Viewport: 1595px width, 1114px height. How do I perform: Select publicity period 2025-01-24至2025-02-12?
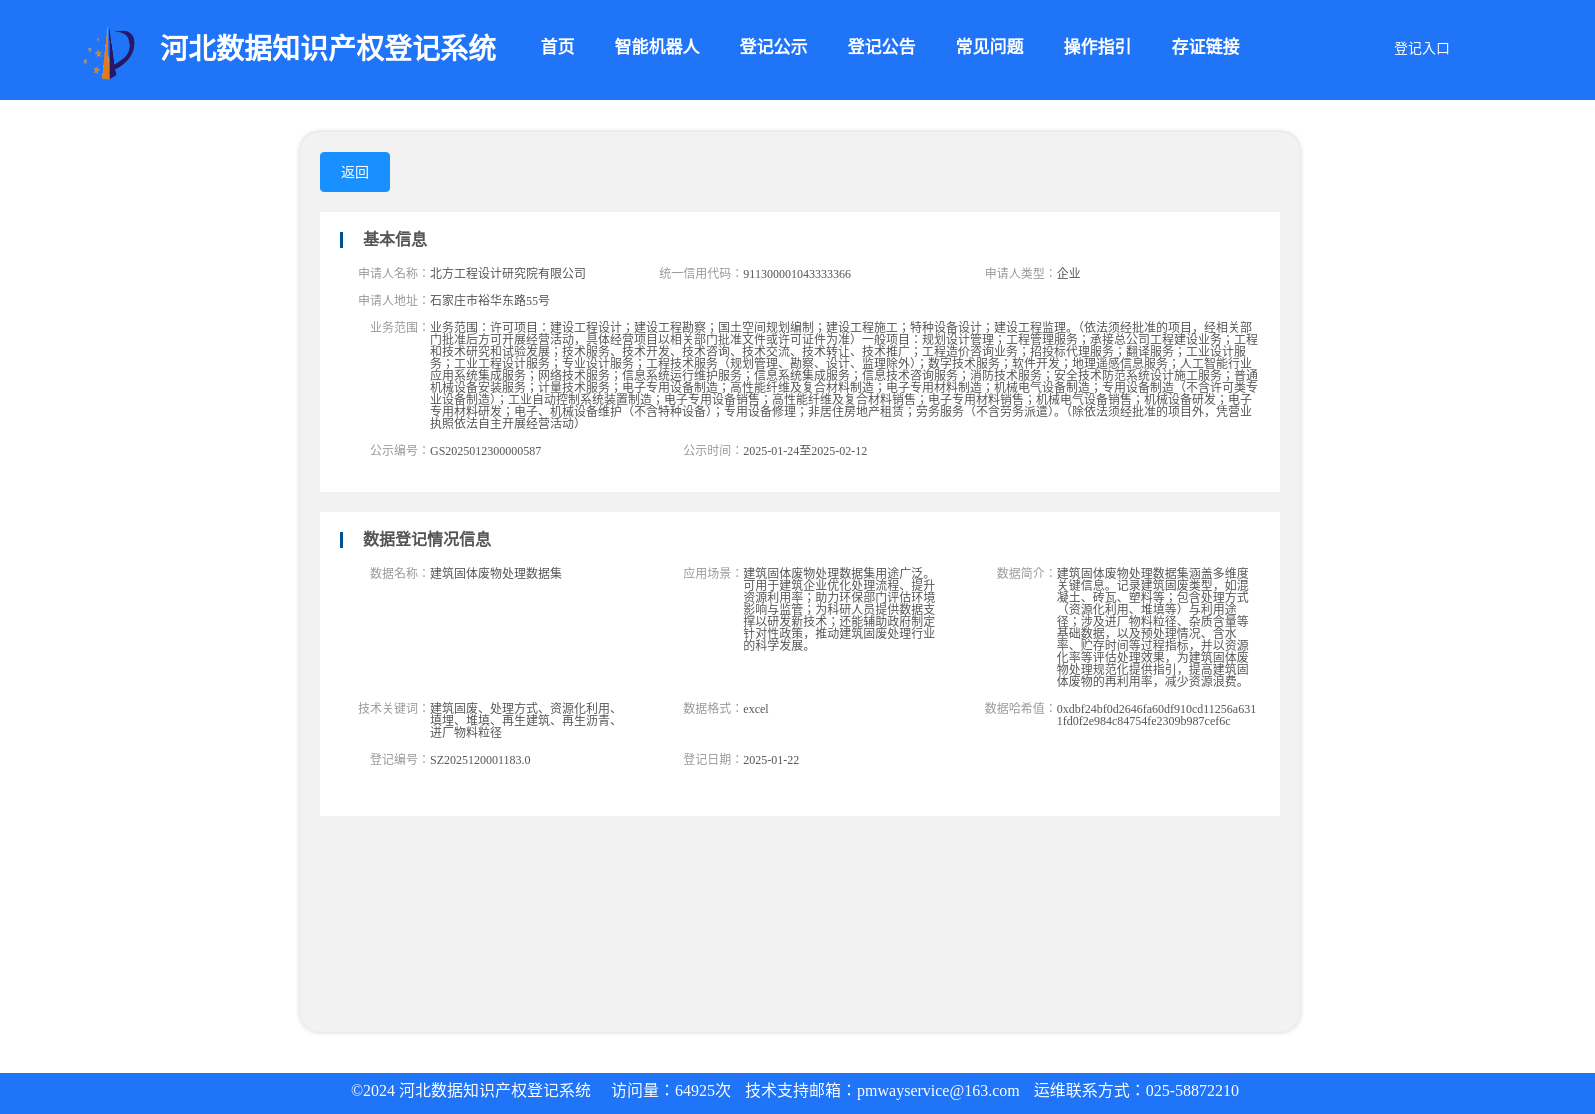pos(805,451)
